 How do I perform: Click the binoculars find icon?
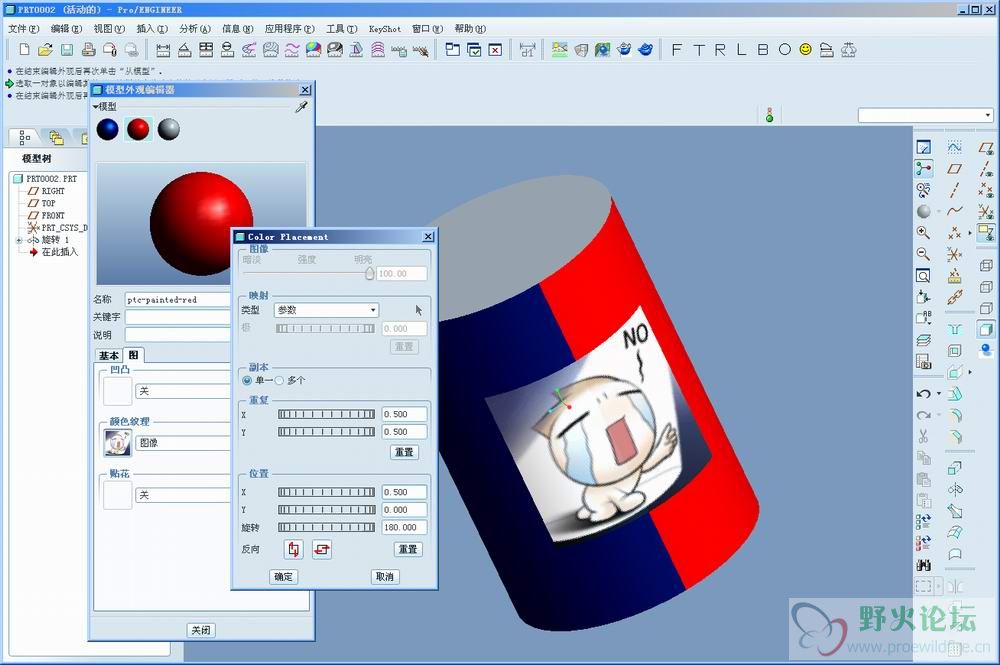pyautogui.click(x=923, y=565)
